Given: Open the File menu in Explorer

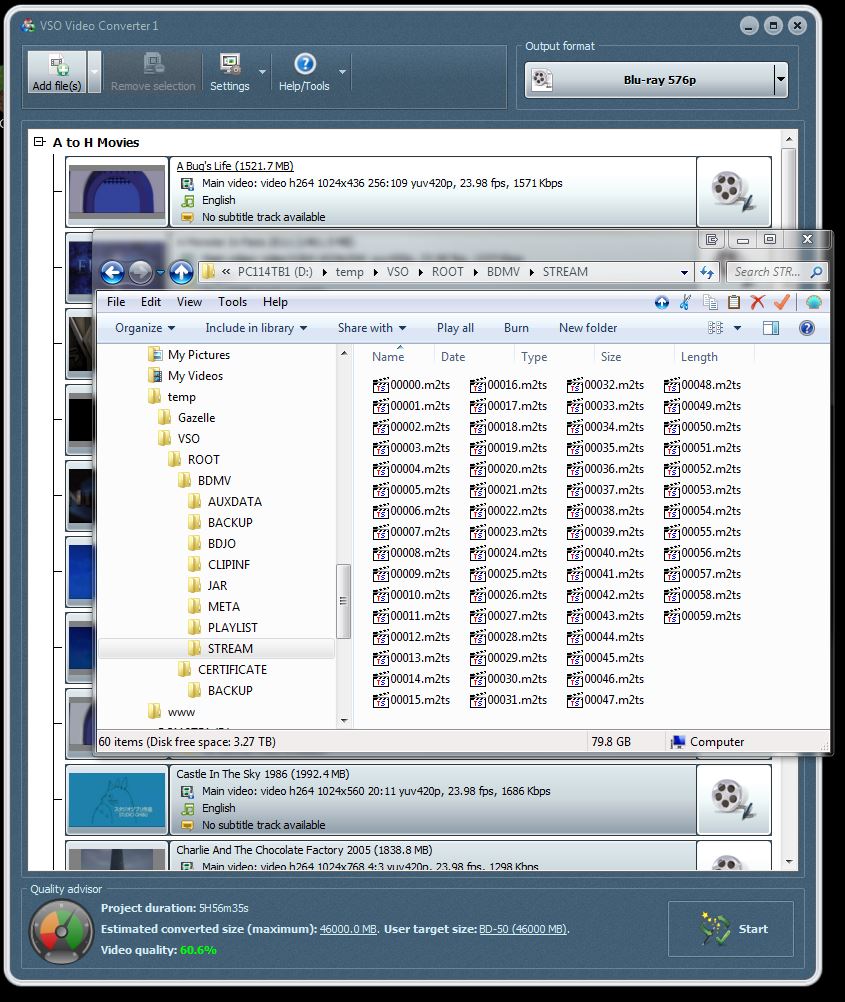Looking at the screenshot, I should click(116, 302).
